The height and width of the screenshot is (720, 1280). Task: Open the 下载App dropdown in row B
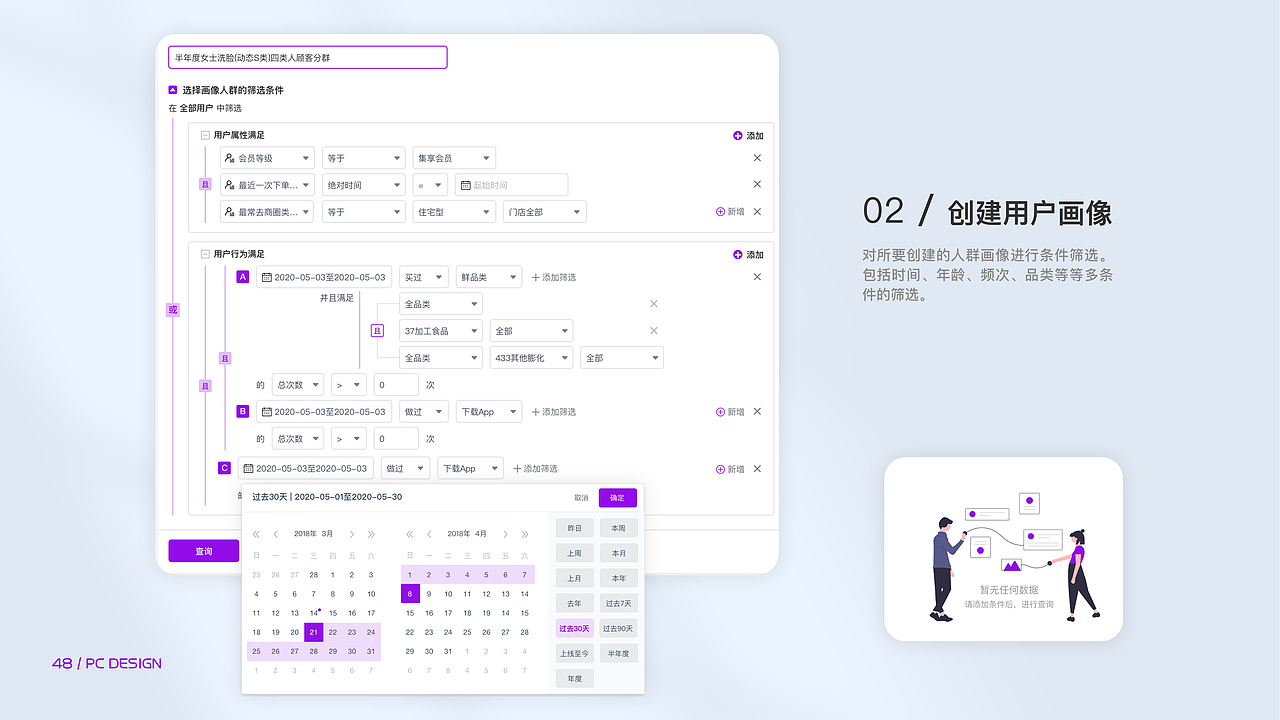coord(488,411)
